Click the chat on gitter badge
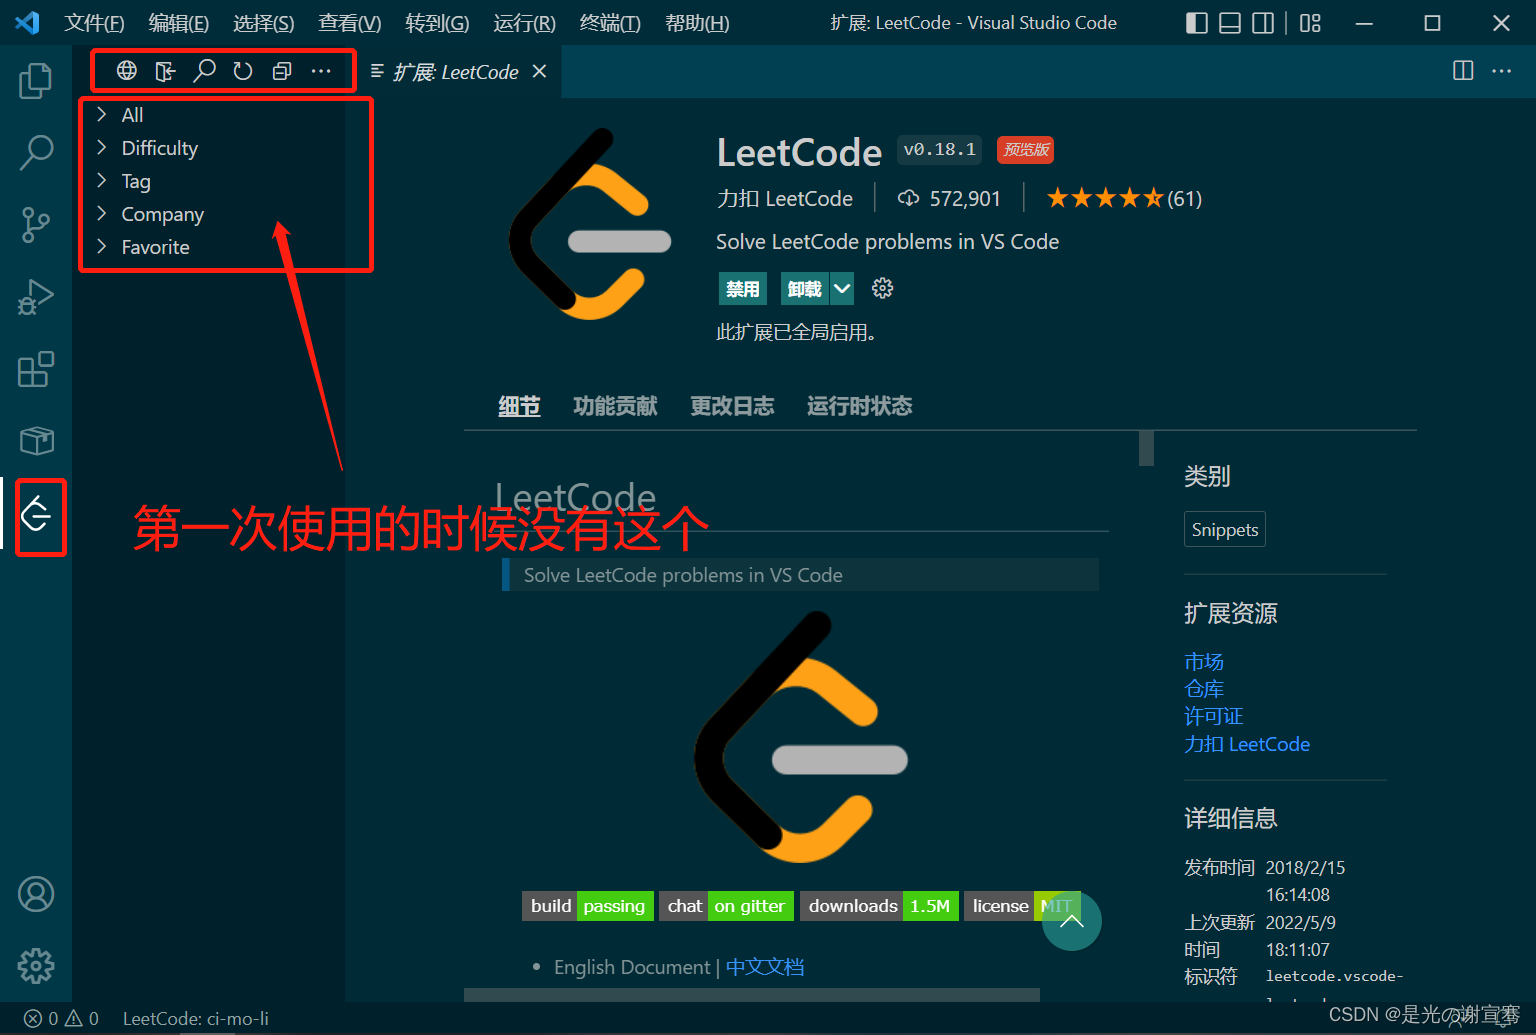 pos(726,906)
